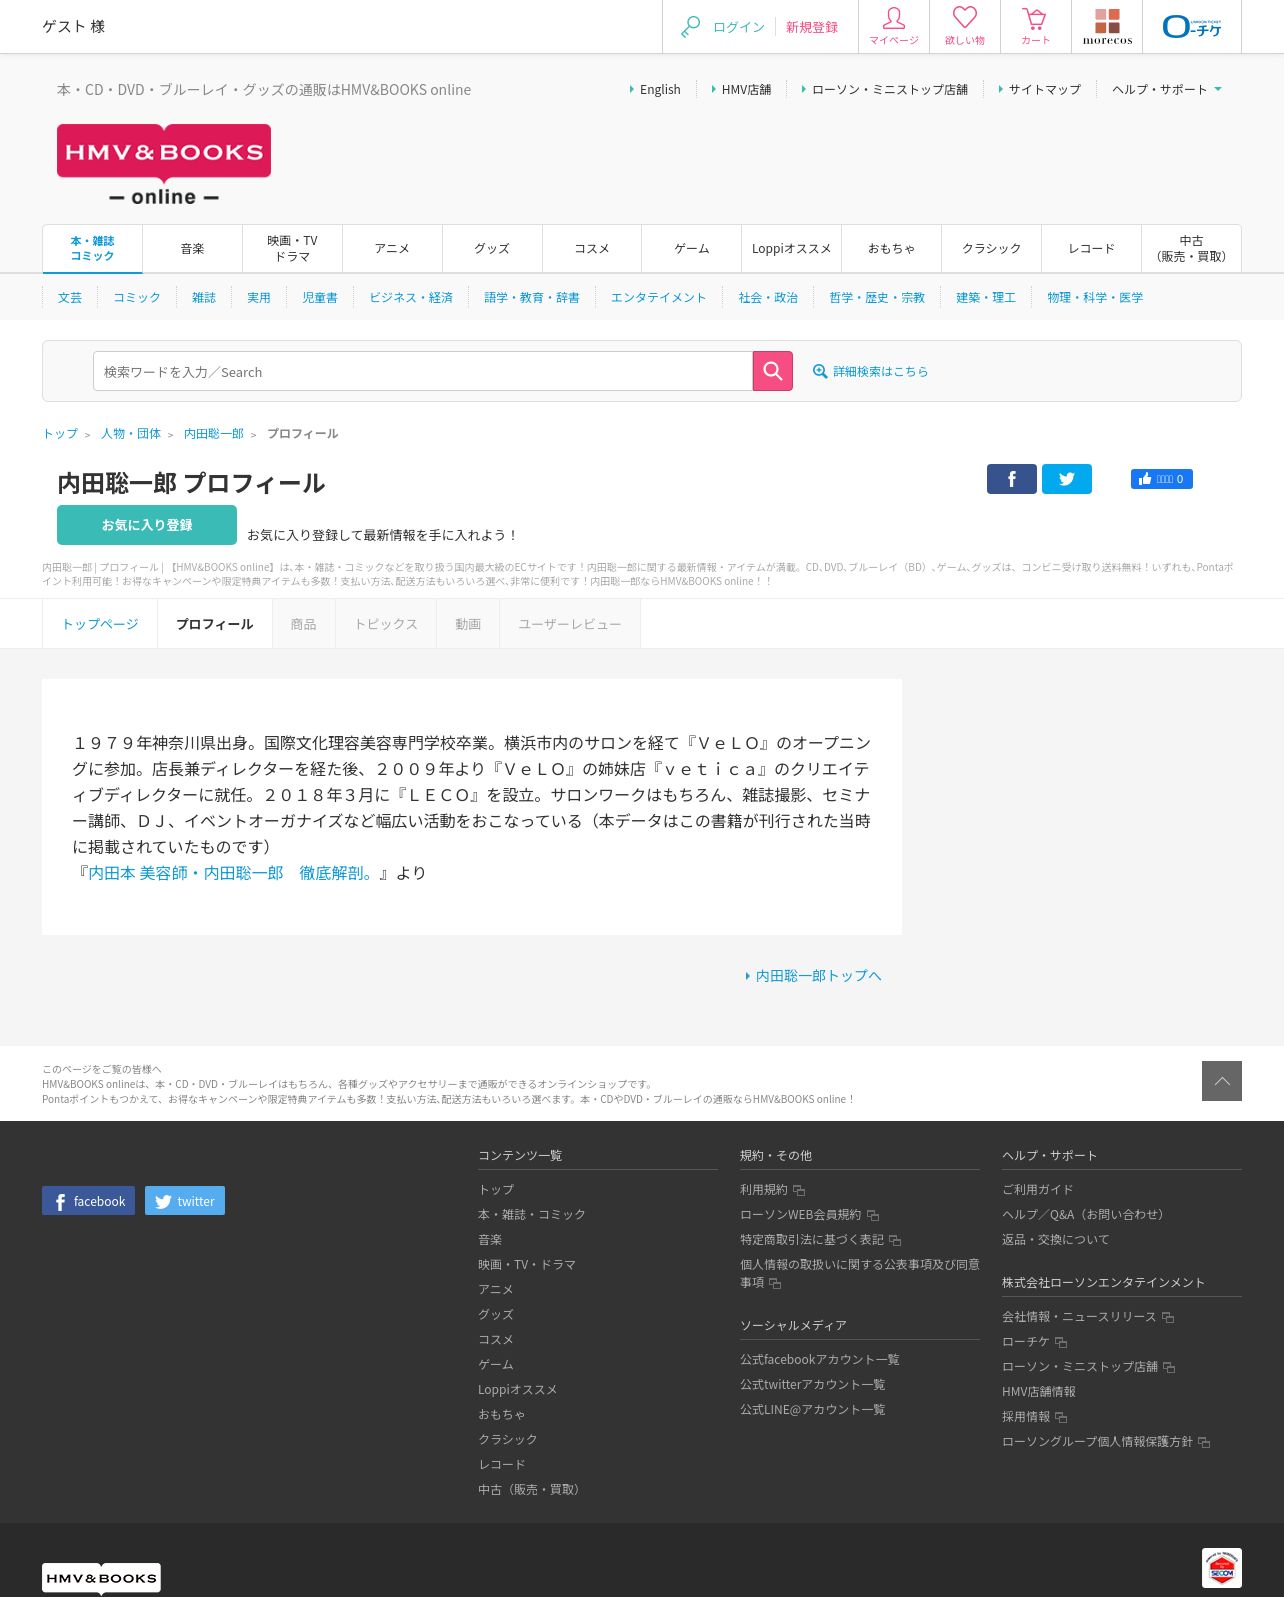Select the グッズ category tab

click(x=493, y=249)
